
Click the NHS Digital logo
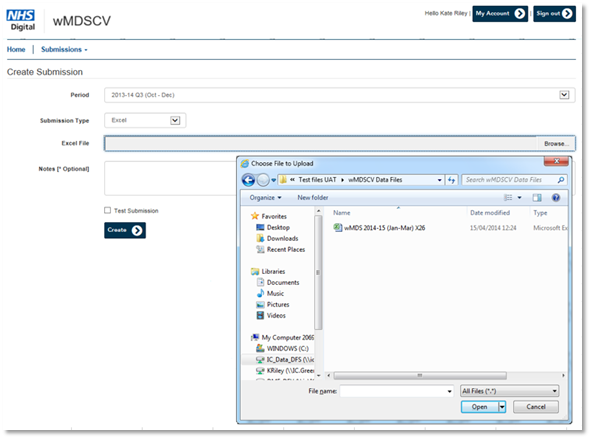tap(21, 20)
